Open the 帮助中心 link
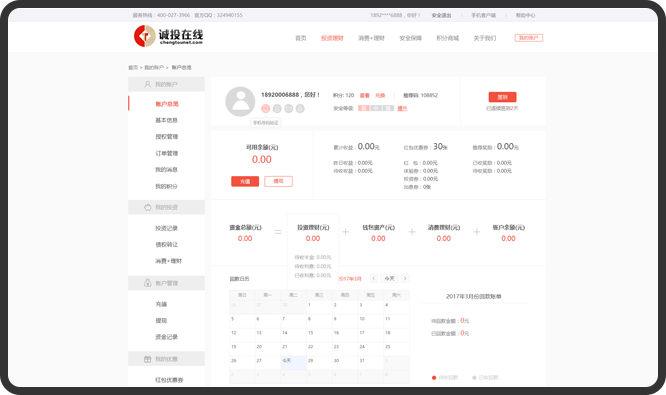 point(525,15)
